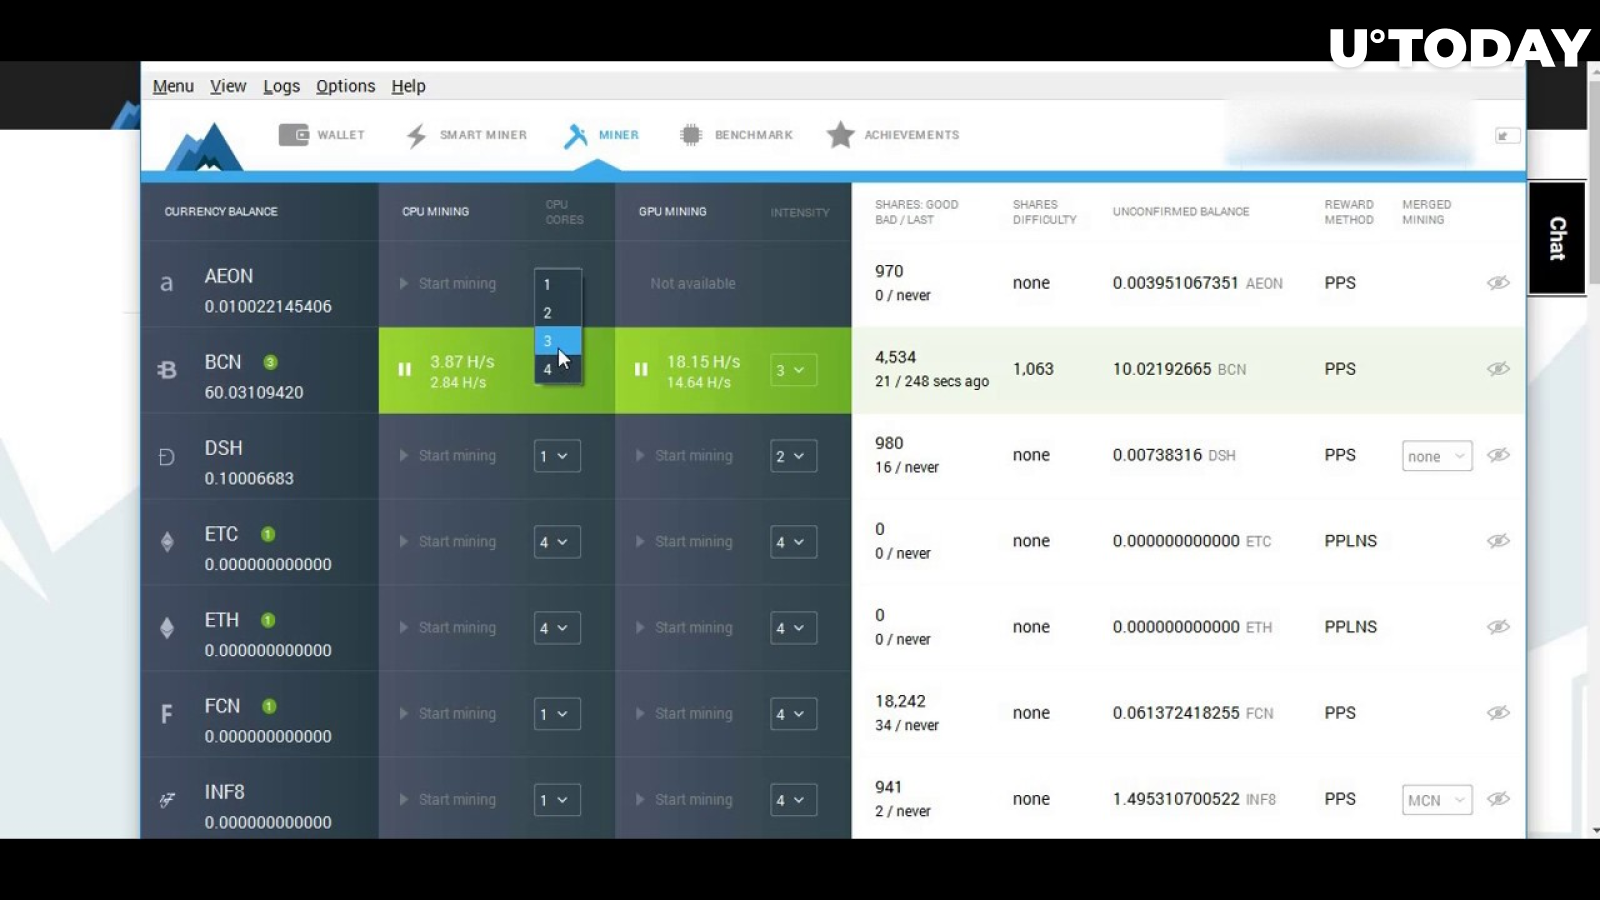Click the MinerGate mountain logo
Screen dimensions: 1600x900
click(x=204, y=146)
